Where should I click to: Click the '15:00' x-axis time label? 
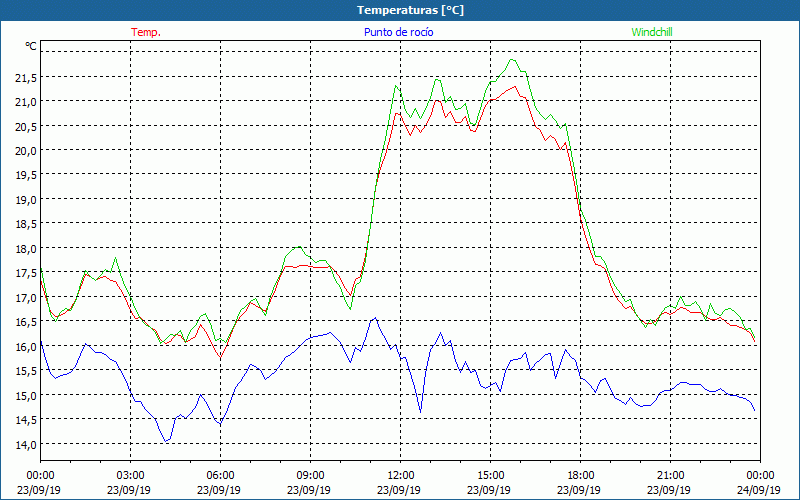(x=490, y=476)
